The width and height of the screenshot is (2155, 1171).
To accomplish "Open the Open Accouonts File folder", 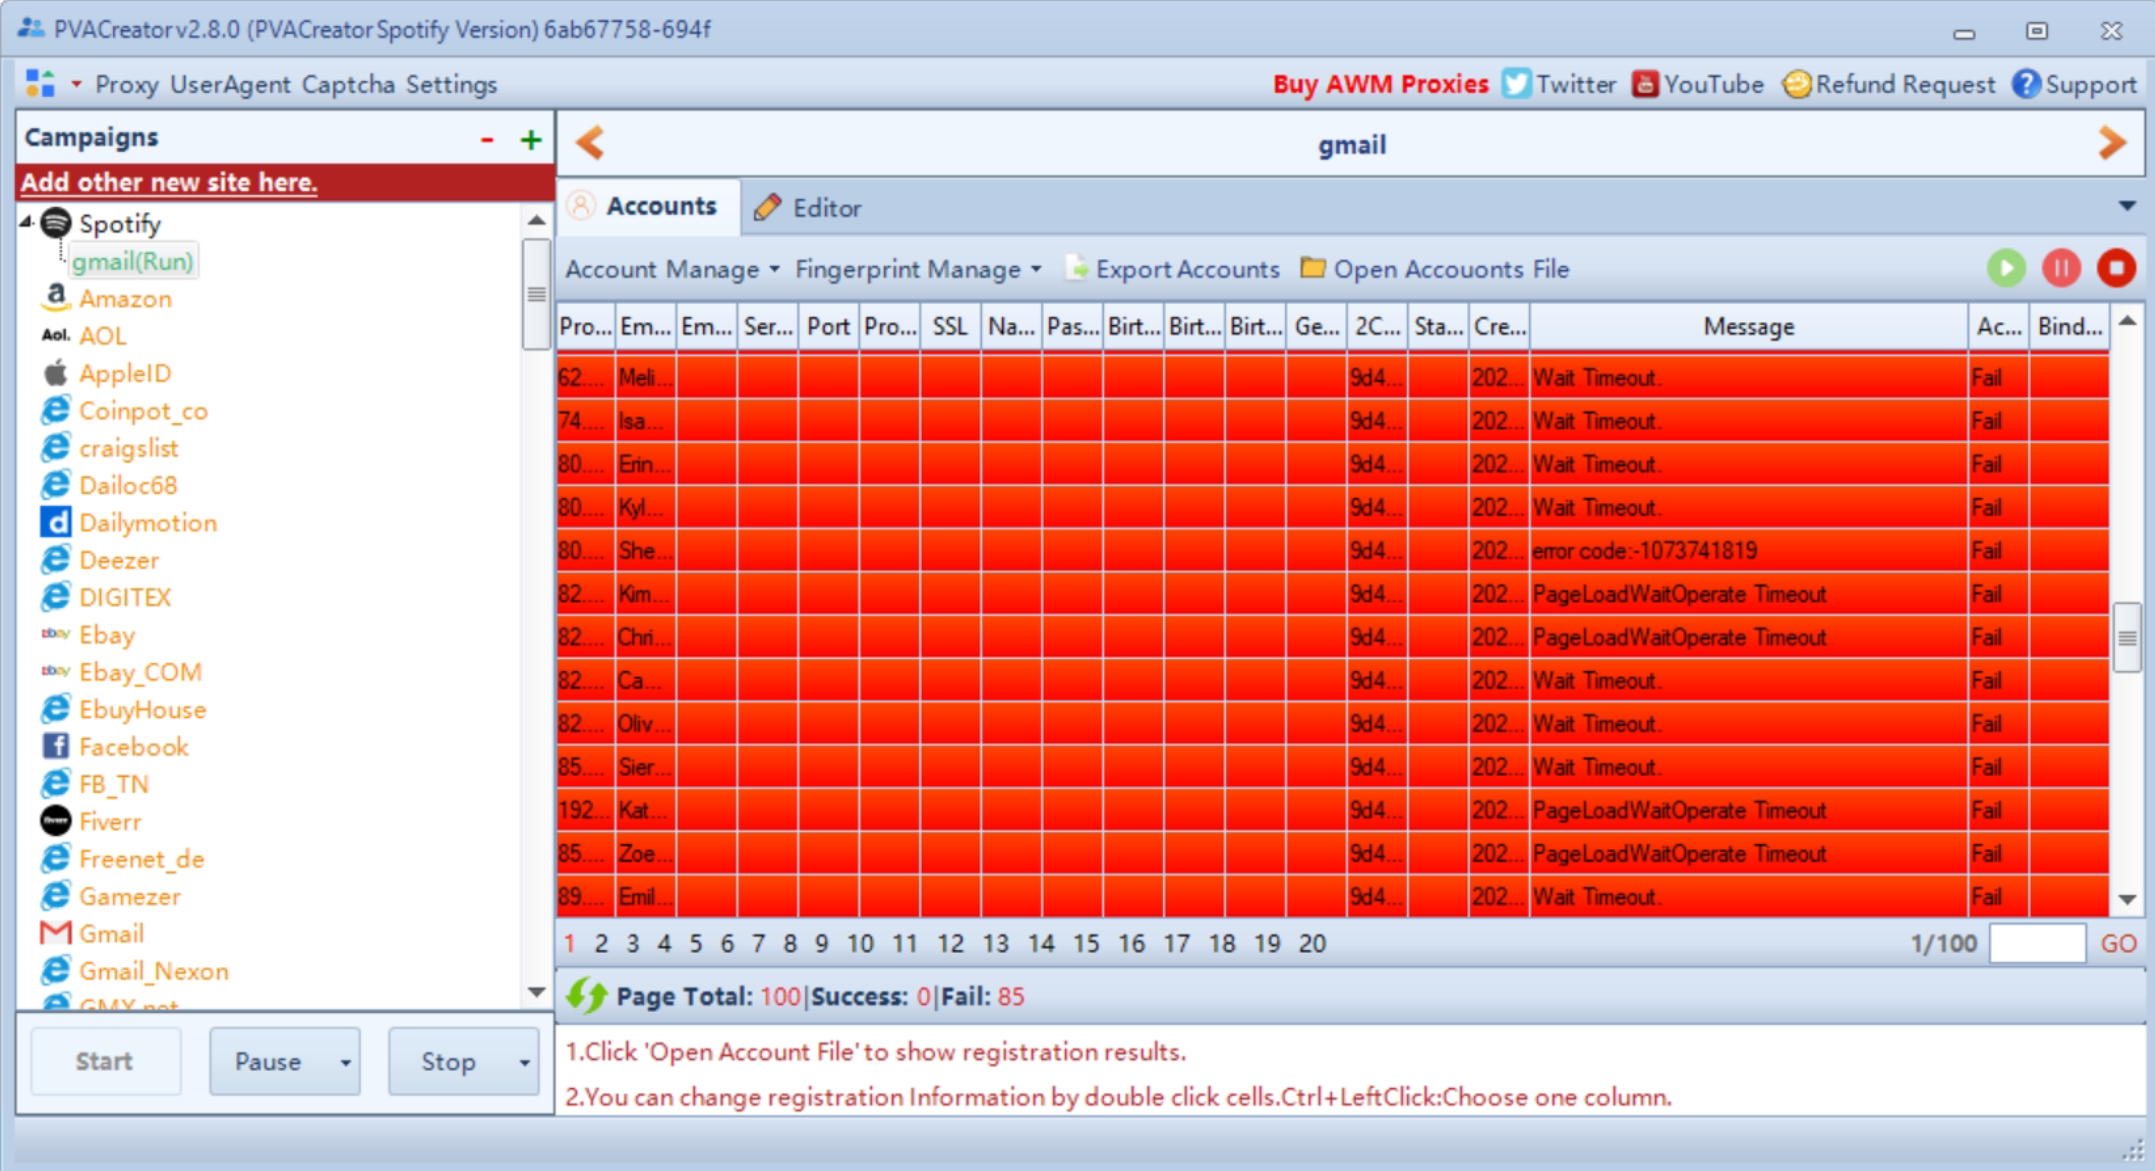I will click(1435, 269).
